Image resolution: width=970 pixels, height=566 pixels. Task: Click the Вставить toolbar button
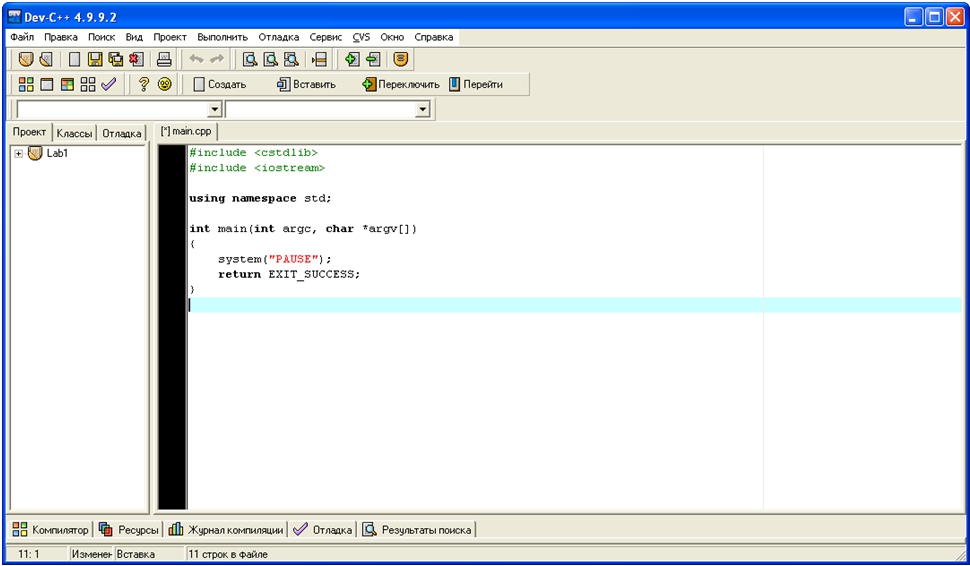click(306, 84)
